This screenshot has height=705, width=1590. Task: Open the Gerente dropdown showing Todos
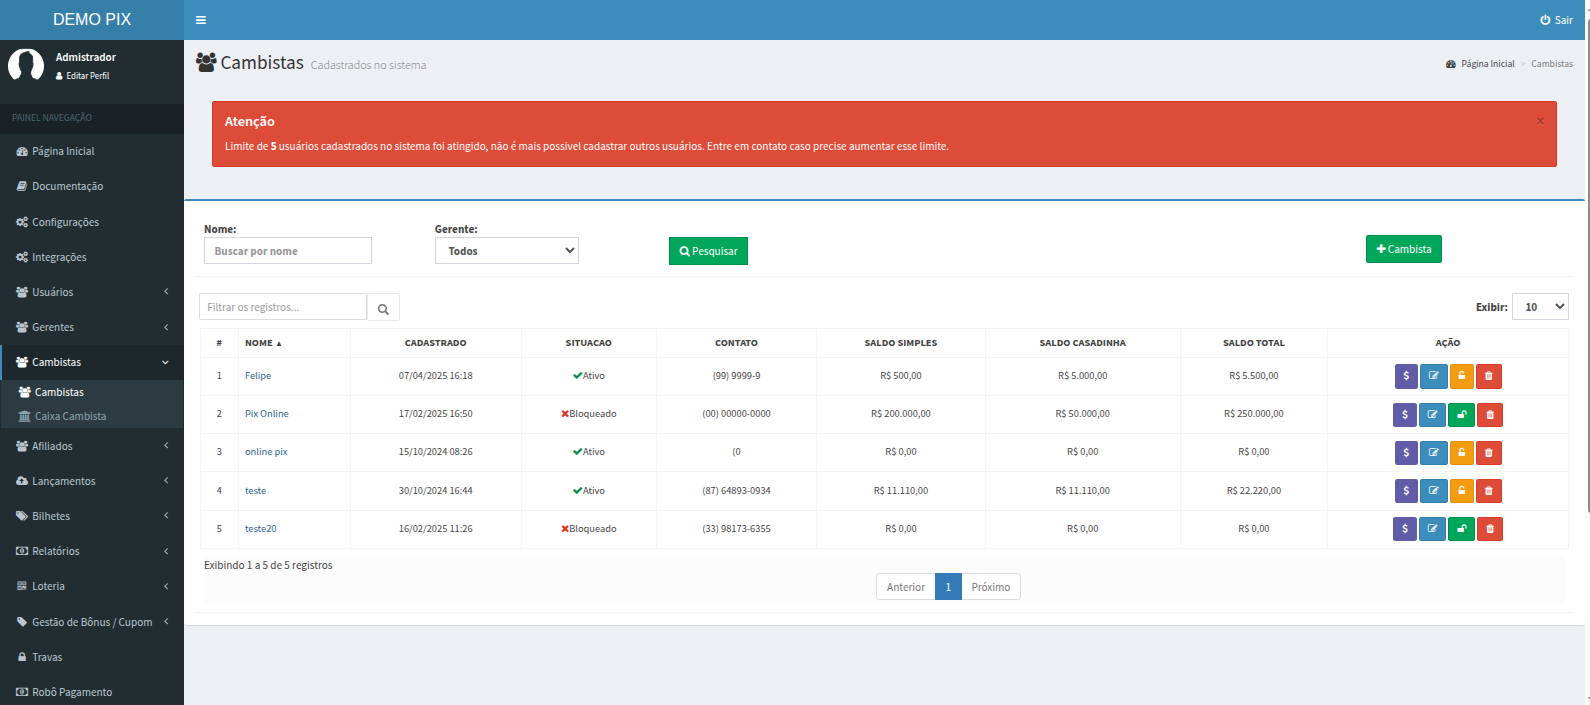tap(506, 251)
